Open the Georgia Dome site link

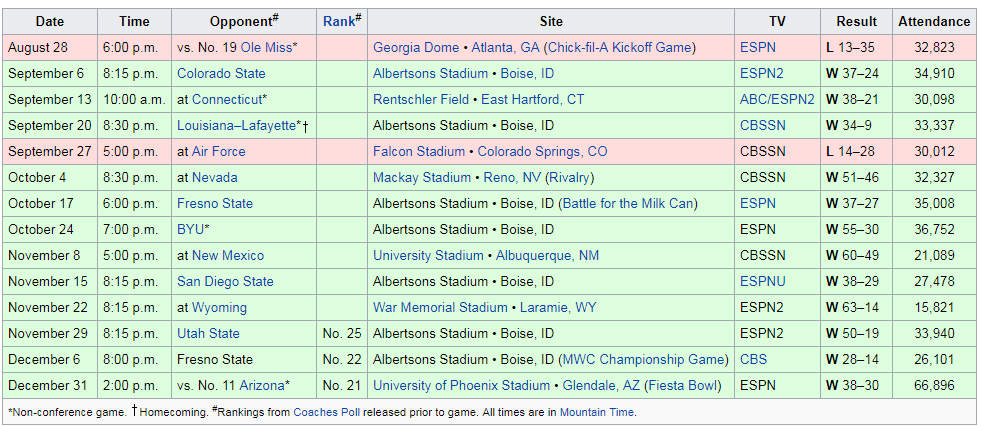pos(416,47)
